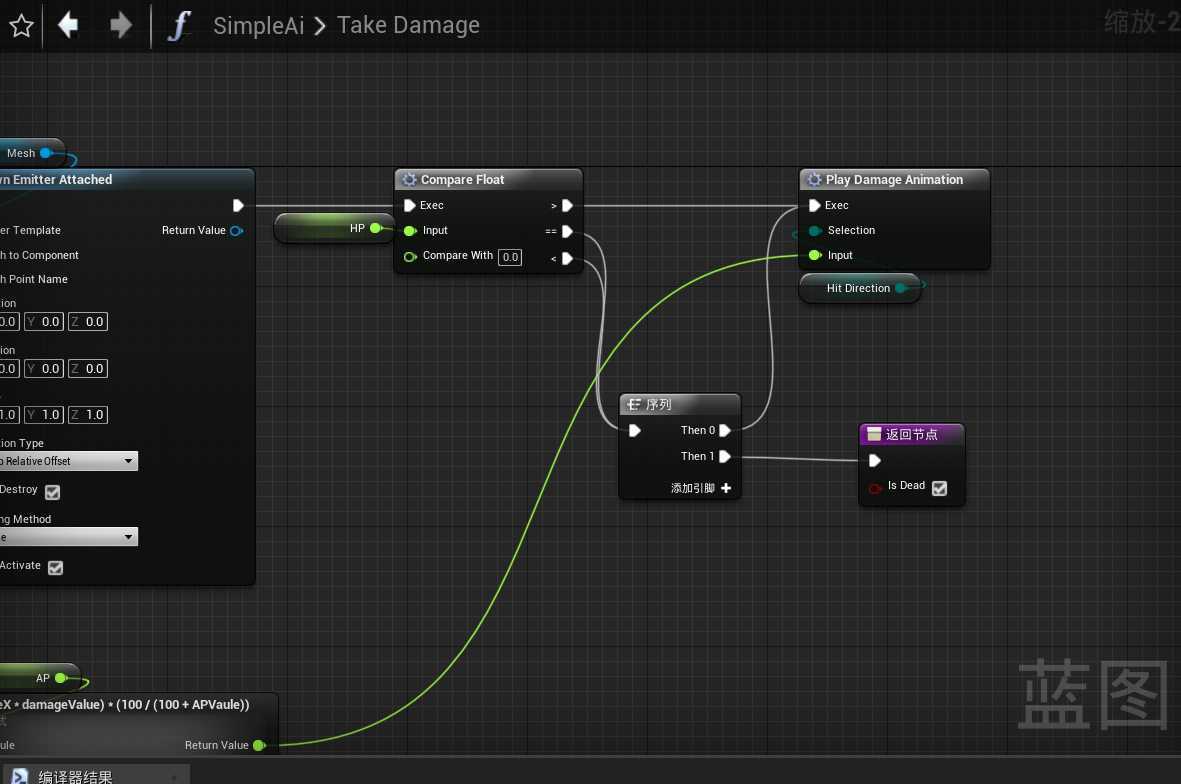The image size is (1181, 784).
Task: Click Compare With input pin
Action: tap(410, 256)
